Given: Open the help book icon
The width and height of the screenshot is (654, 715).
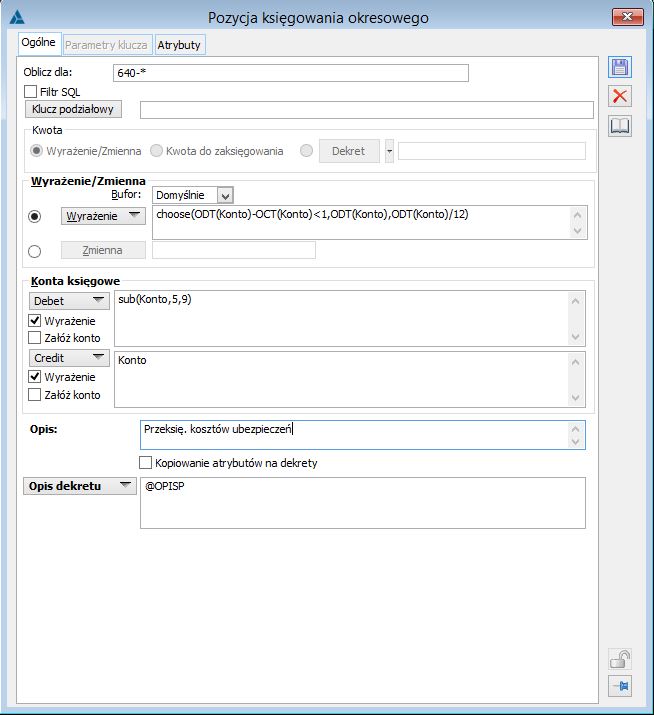Looking at the screenshot, I should pos(620,126).
